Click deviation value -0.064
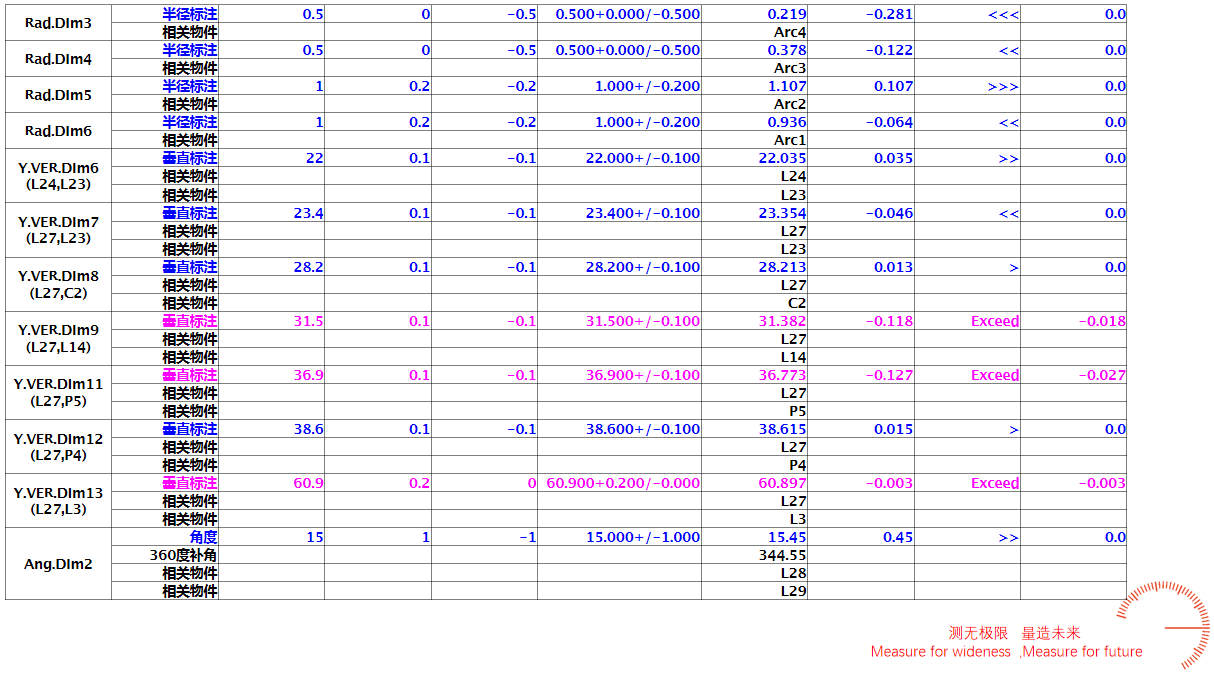The image size is (1214, 675). click(889, 122)
